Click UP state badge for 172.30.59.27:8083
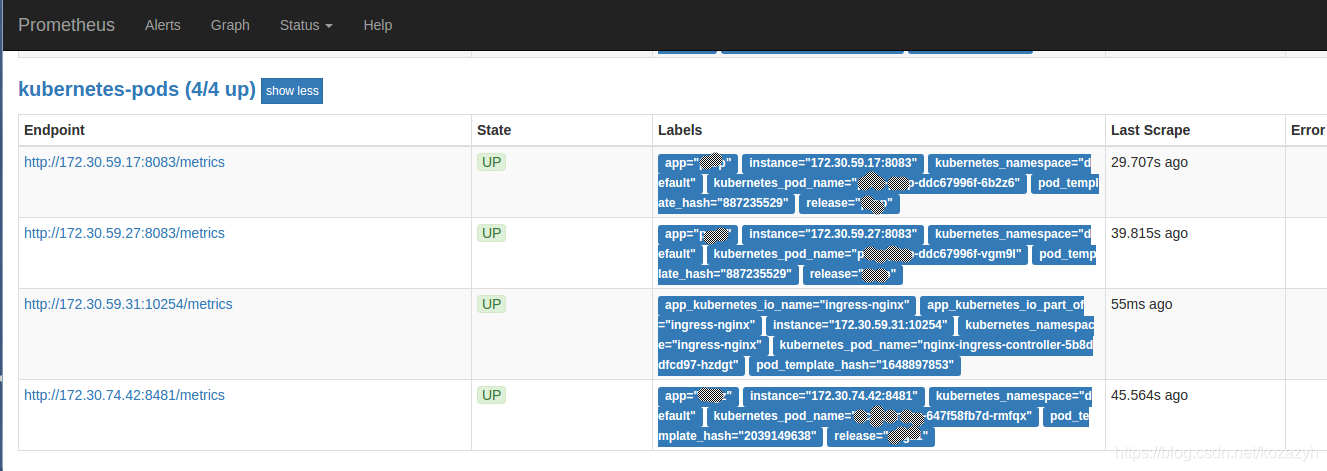Screen dimensions: 1327x471 click(x=491, y=233)
